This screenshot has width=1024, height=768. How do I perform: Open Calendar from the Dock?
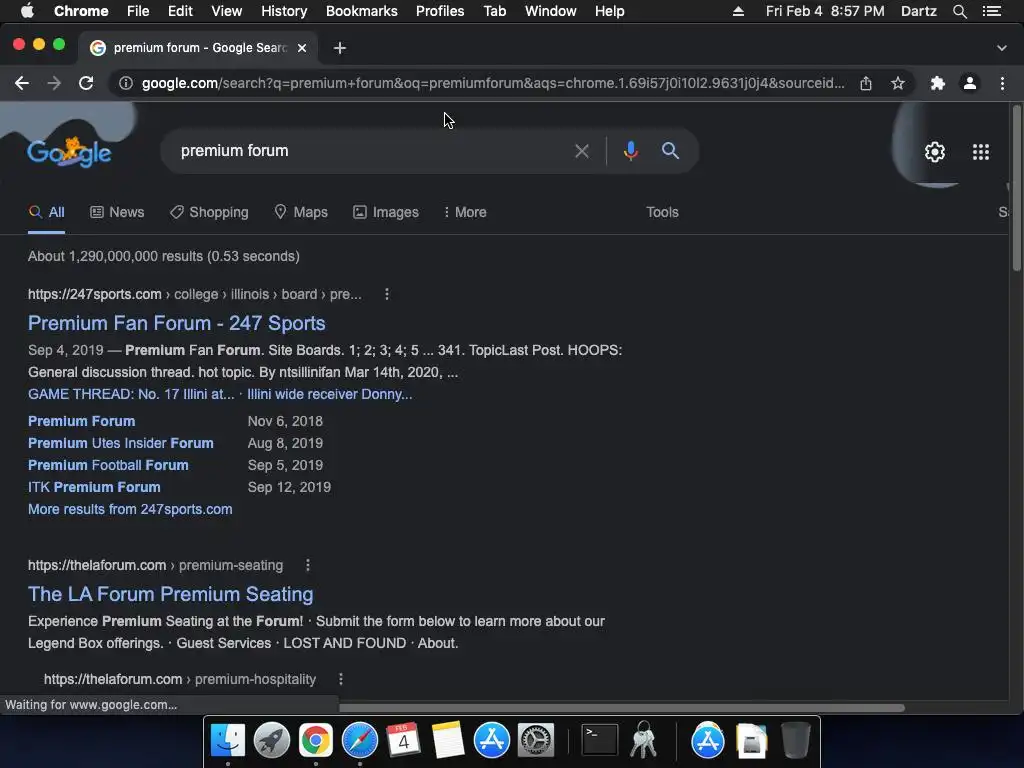click(x=404, y=741)
